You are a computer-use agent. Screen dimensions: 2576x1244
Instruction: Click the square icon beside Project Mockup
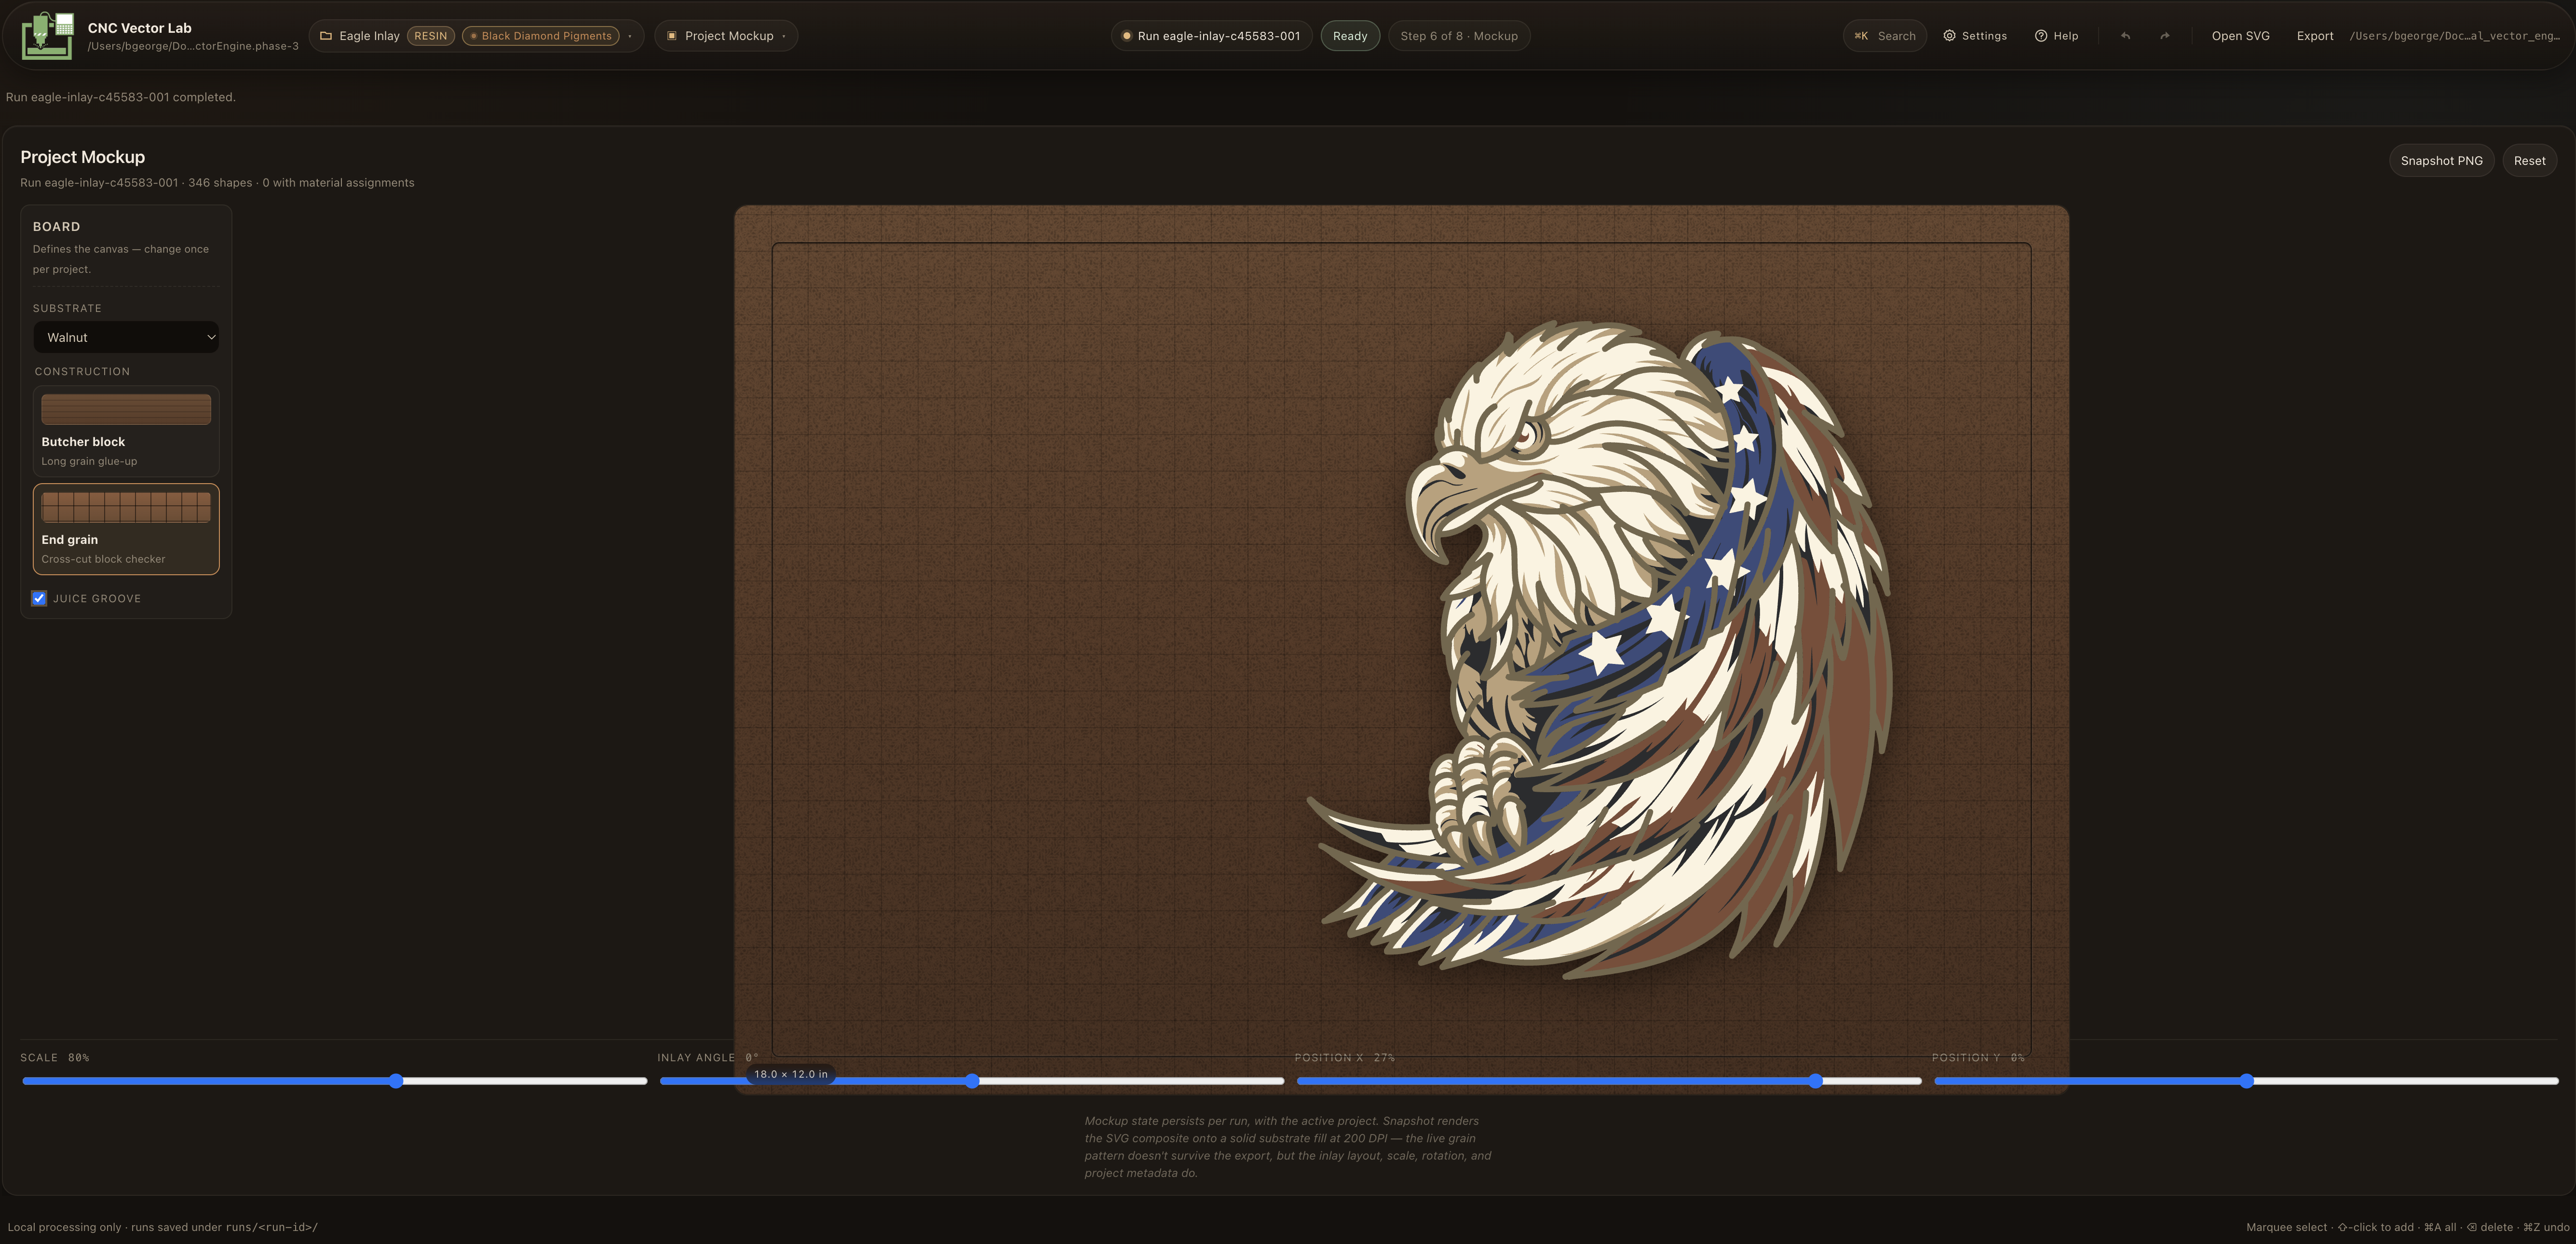click(672, 36)
